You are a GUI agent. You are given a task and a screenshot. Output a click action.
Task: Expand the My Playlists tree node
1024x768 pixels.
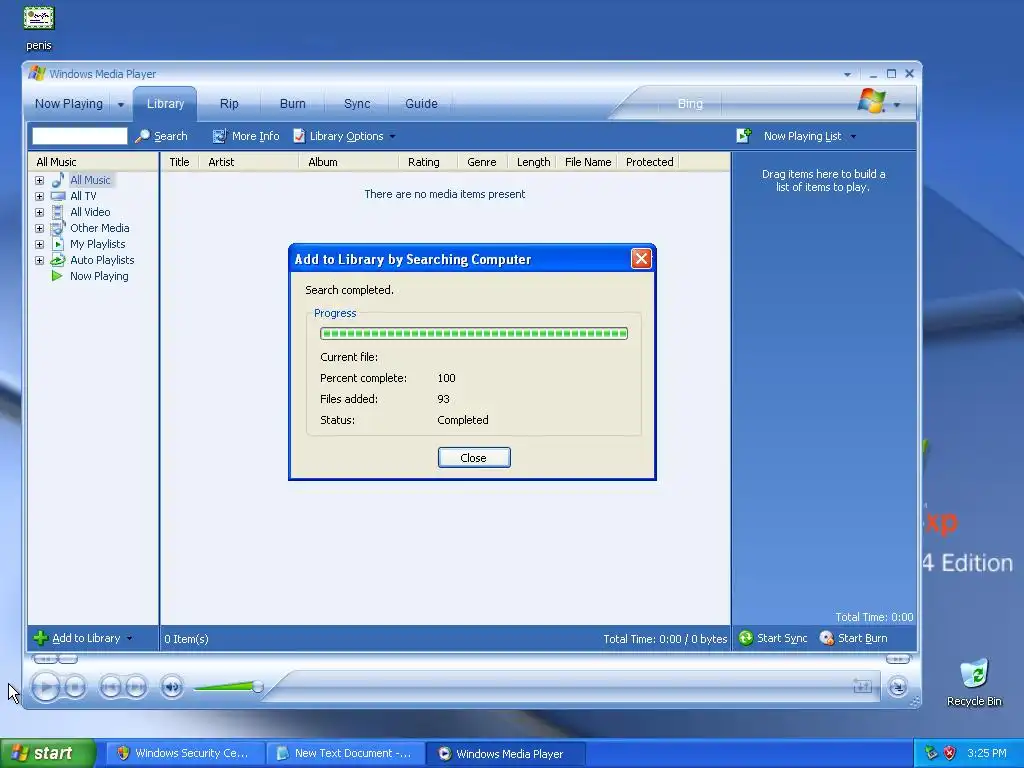click(39, 244)
